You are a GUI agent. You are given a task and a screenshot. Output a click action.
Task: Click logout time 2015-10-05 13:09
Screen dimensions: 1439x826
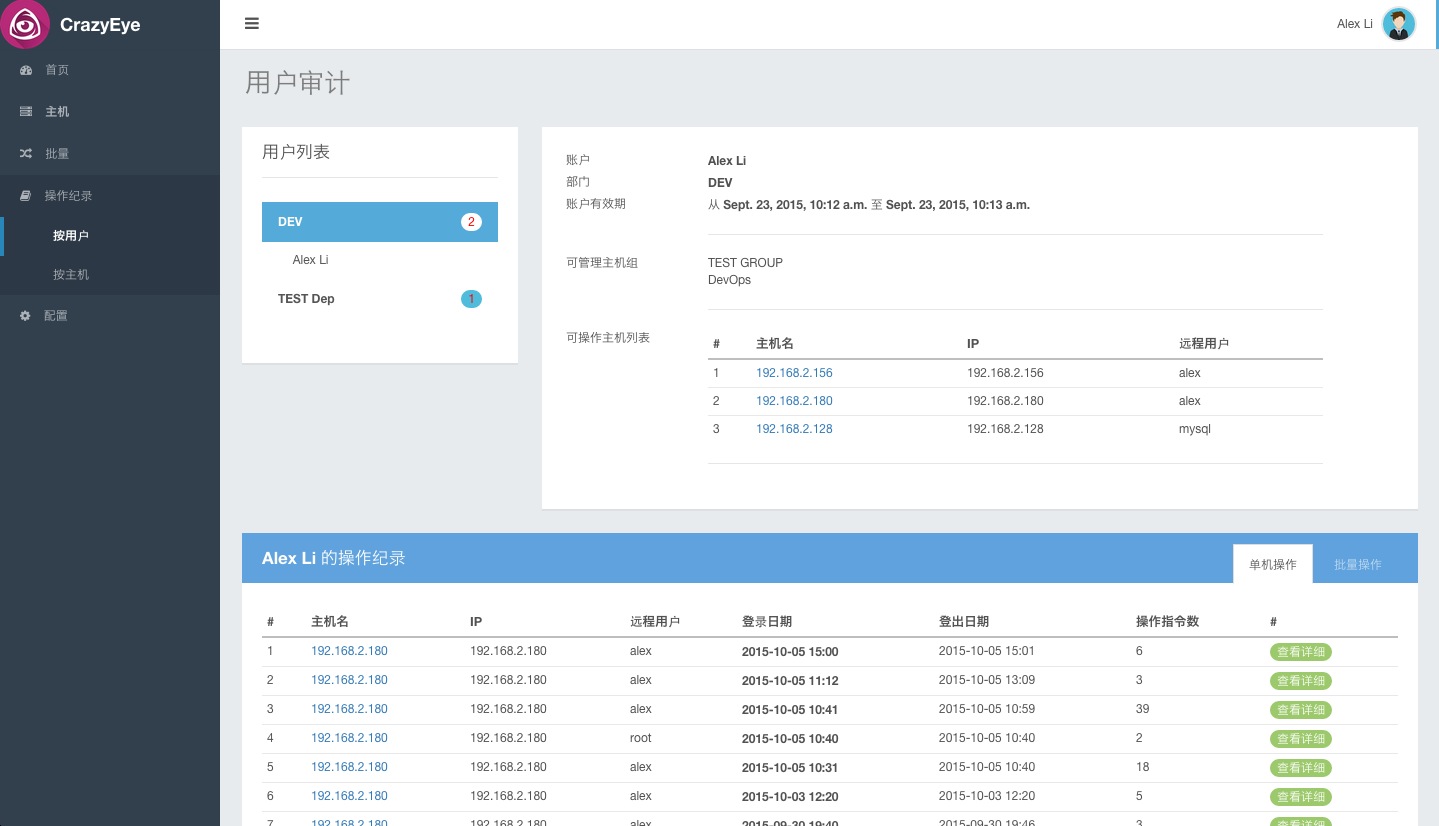coord(987,680)
